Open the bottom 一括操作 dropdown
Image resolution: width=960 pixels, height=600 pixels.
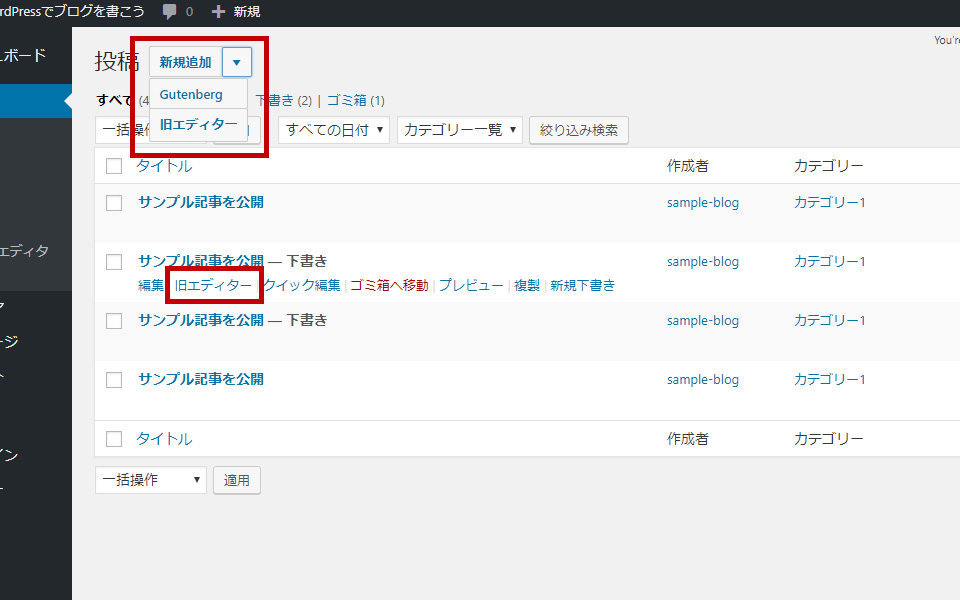[x=150, y=480]
